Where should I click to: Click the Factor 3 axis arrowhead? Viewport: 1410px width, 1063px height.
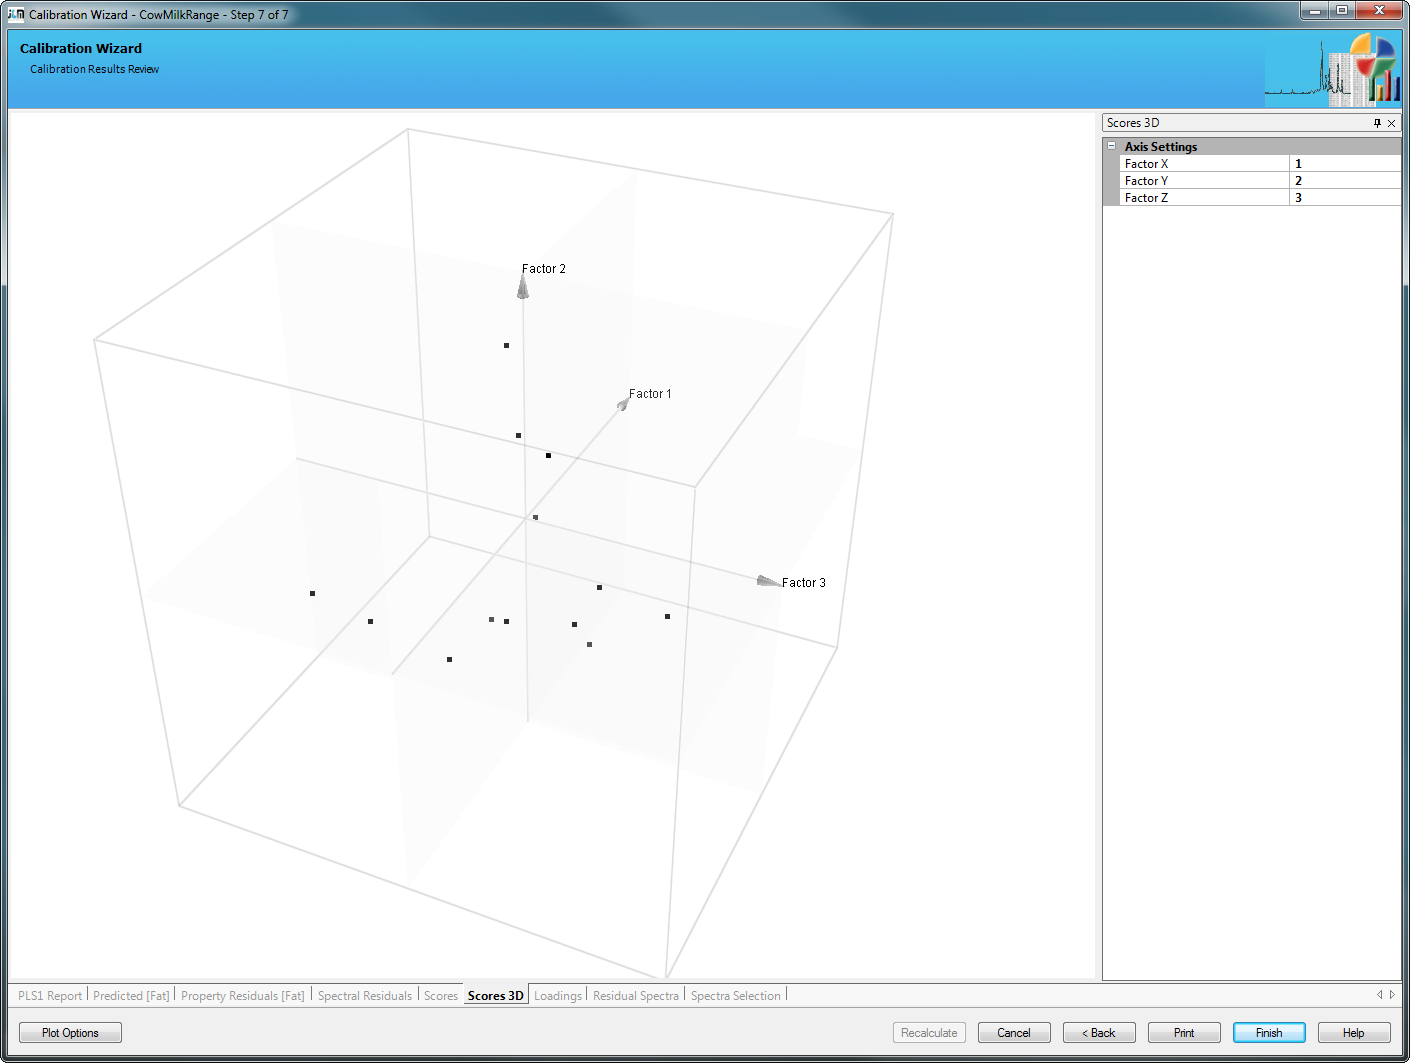(767, 581)
